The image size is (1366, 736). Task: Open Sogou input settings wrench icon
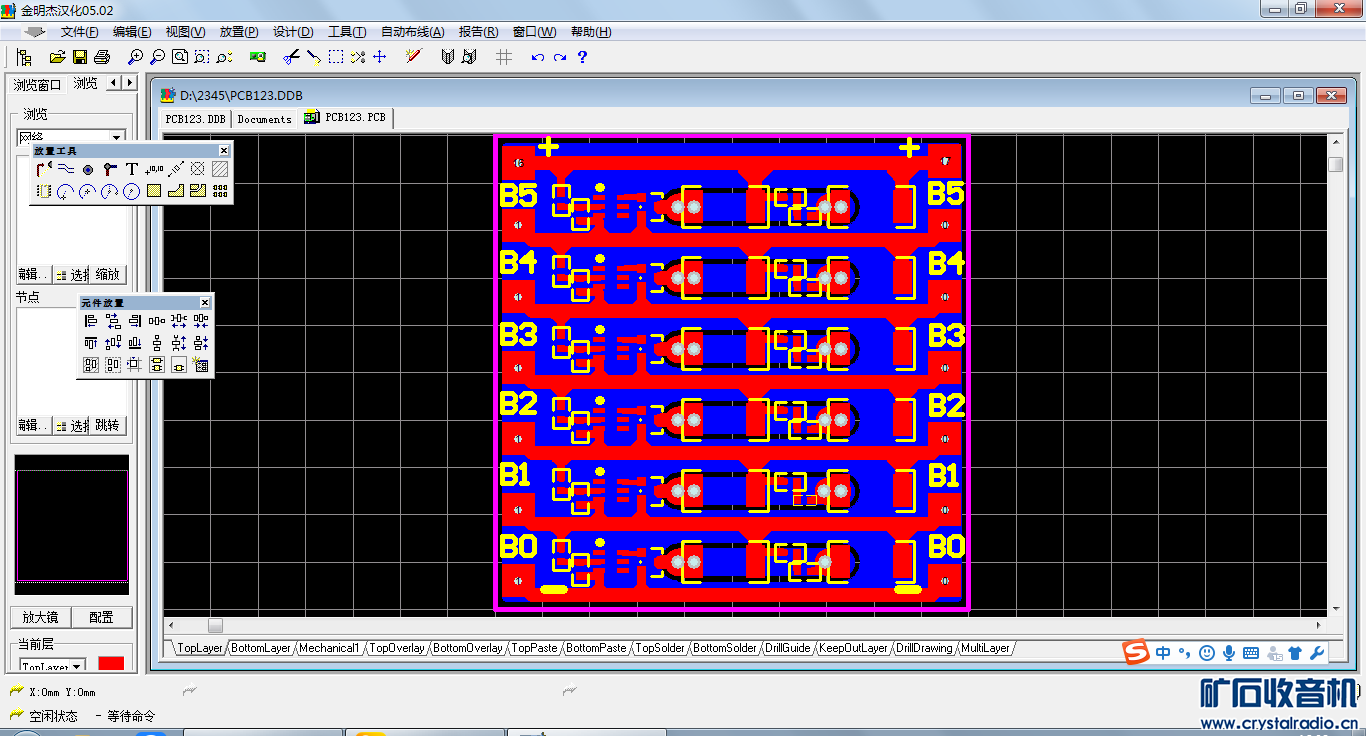pos(1316,653)
